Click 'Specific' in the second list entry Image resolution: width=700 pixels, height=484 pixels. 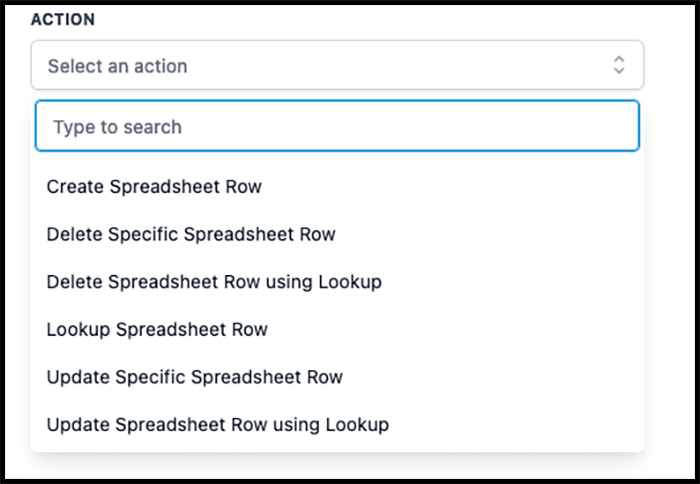[x=143, y=234]
